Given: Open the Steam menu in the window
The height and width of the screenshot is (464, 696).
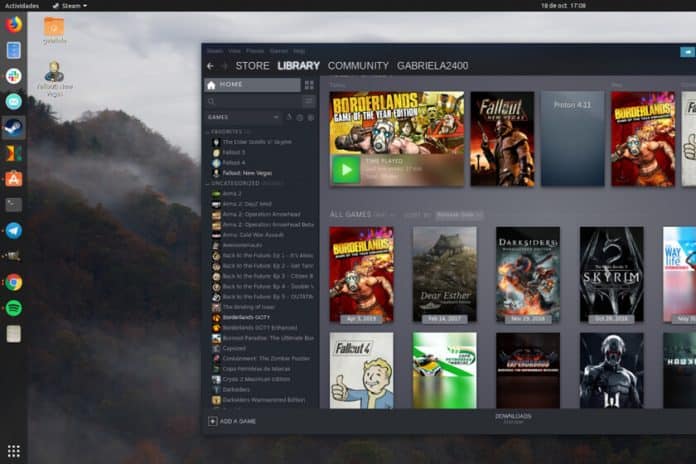Looking at the screenshot, I should 215,51.
